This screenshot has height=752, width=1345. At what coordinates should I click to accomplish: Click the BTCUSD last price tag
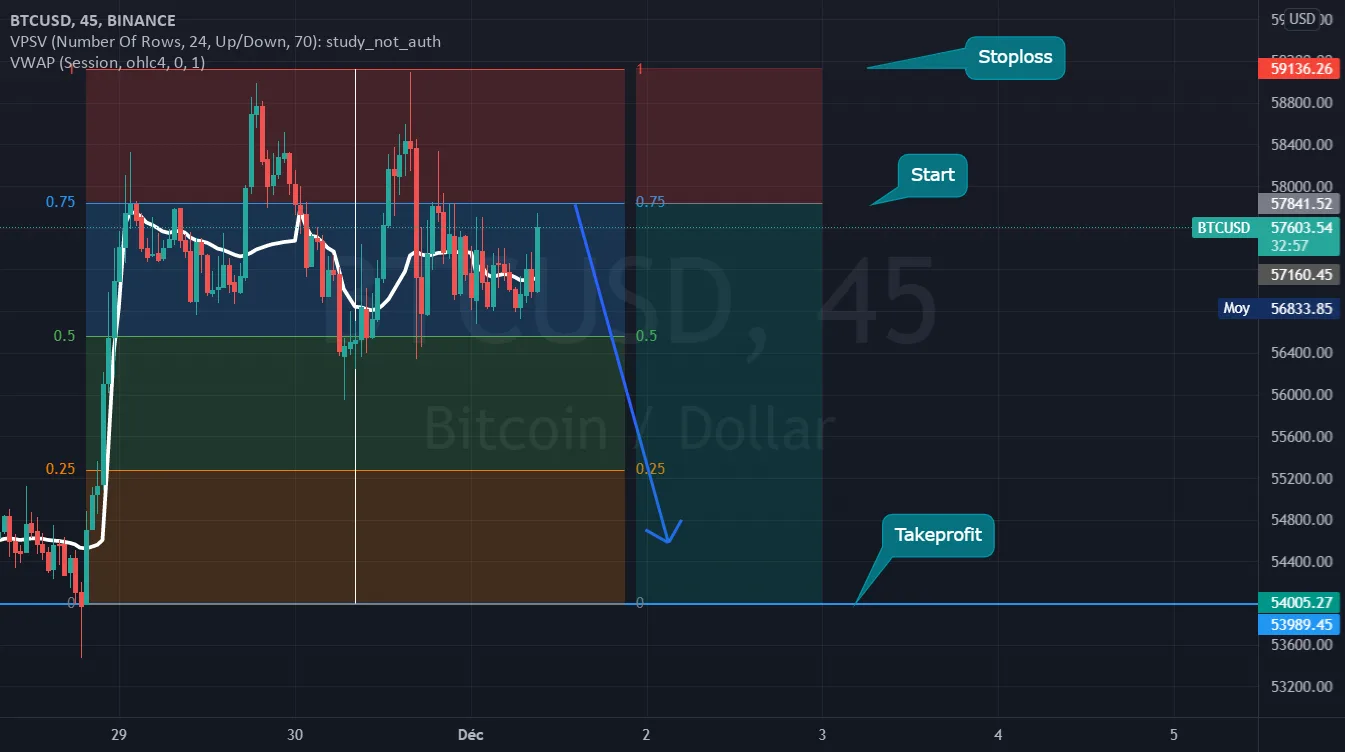coord(1224,228)
